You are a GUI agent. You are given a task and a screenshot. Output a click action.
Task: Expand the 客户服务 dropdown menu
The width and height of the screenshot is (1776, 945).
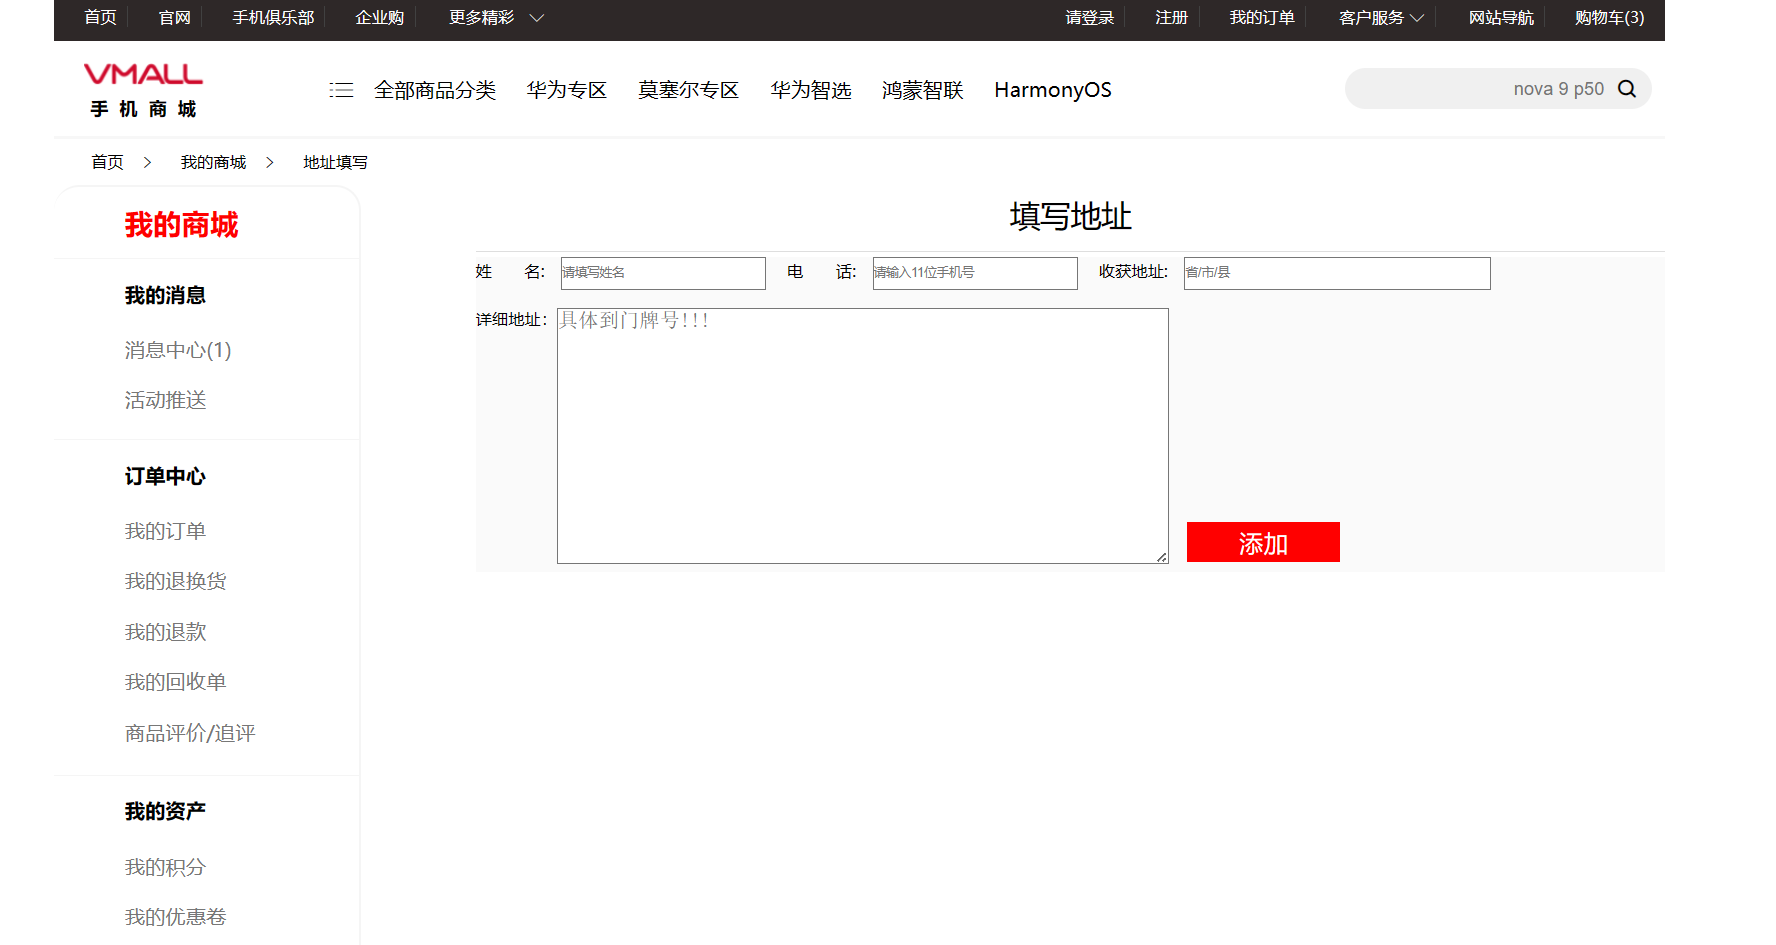tap(1378, 17)
